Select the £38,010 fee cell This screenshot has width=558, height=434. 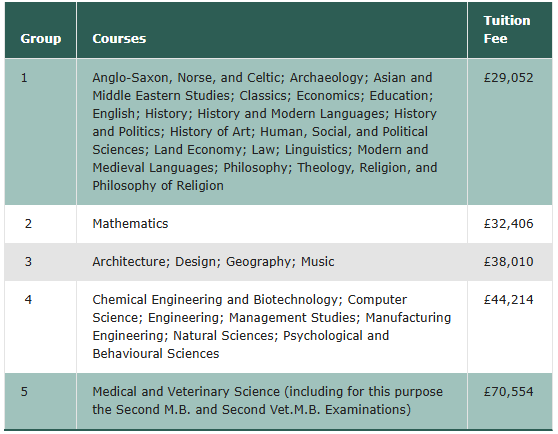pos(510,262)
